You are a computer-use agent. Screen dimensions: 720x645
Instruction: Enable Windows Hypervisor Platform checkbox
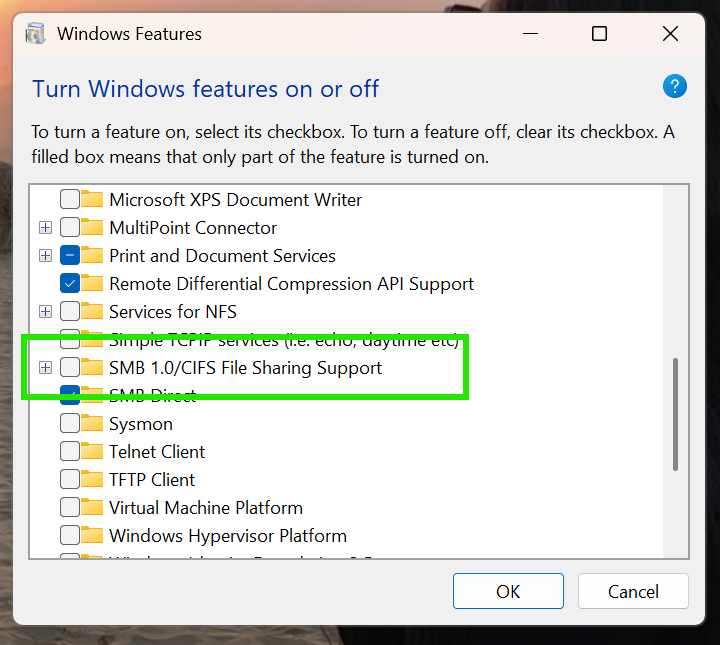[70, 535]
